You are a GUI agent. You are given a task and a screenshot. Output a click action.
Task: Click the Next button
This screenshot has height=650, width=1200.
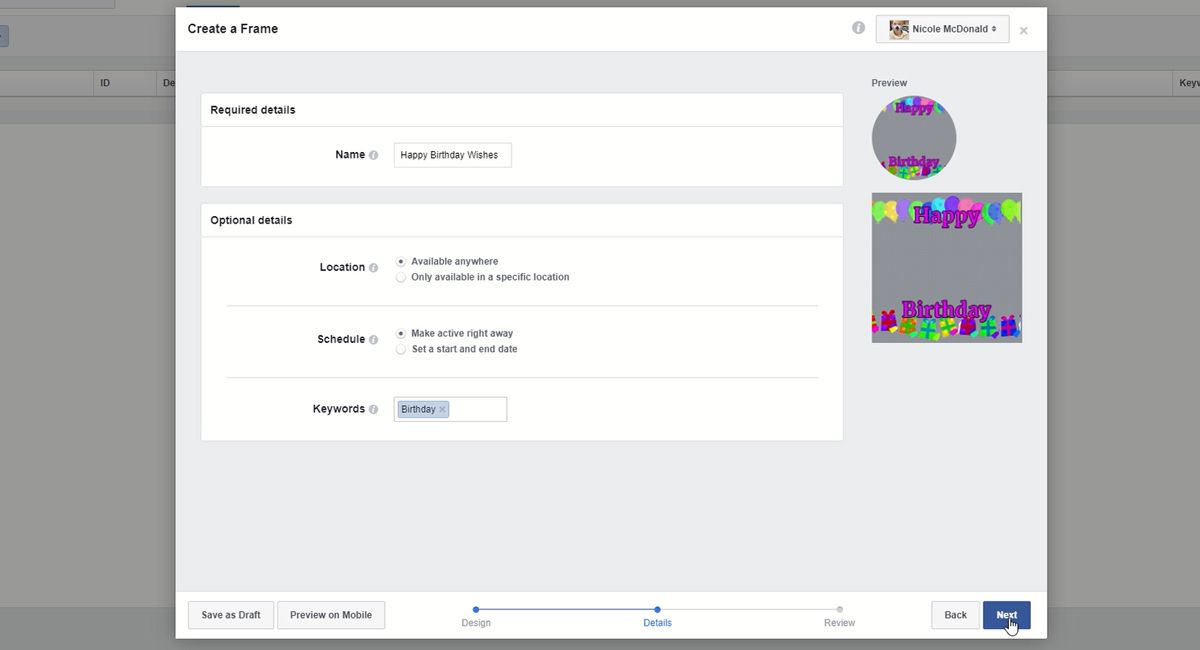(x=1006, y=615)
